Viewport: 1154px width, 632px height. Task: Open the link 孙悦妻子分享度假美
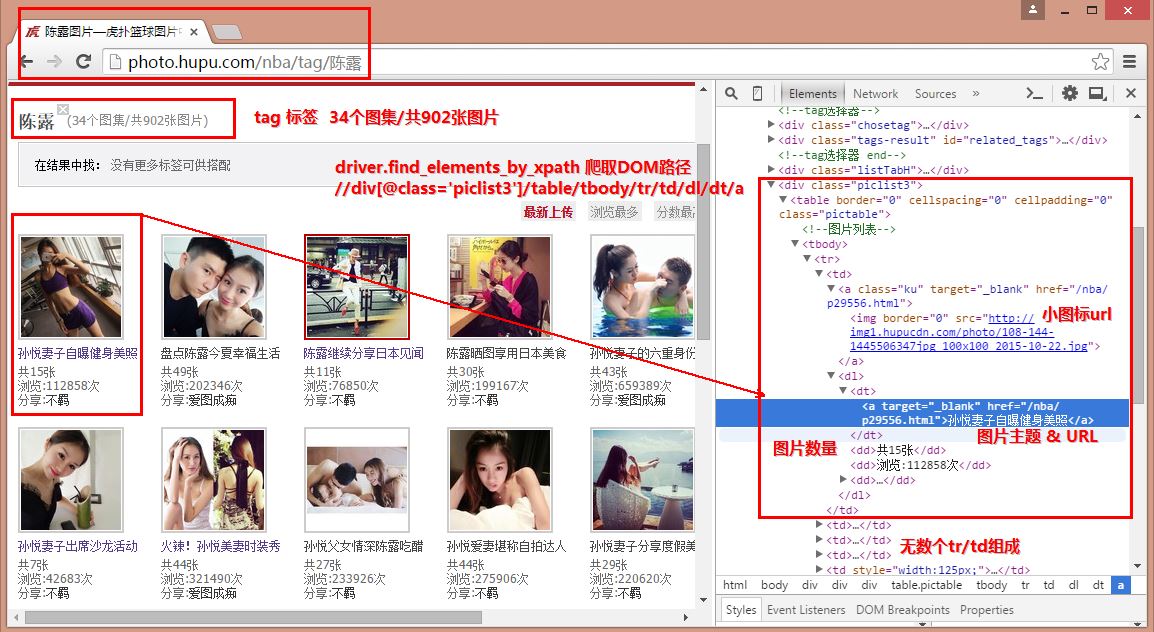click(x=642, y=546)
